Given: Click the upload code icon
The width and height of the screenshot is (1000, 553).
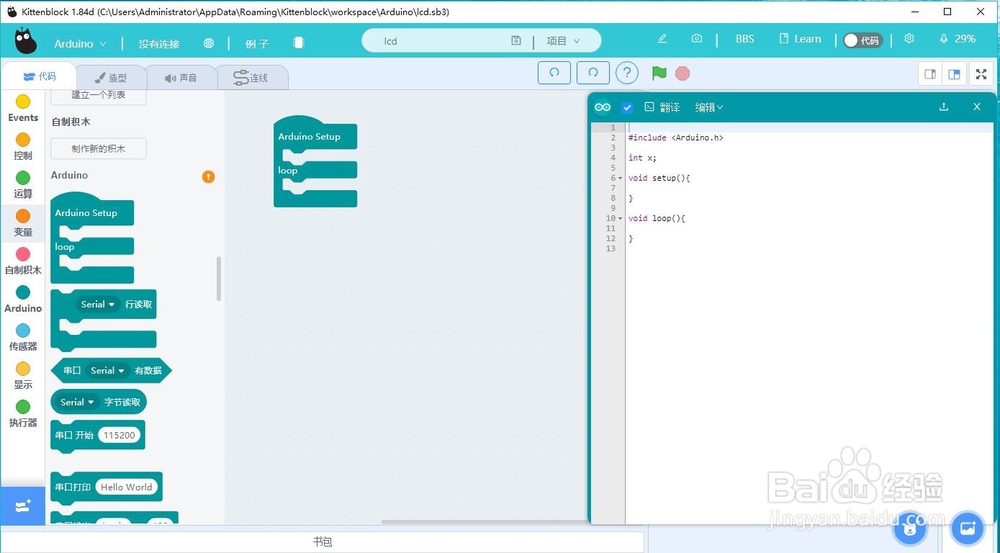Looking at the screenshot, I should click(x=944, y=107).
